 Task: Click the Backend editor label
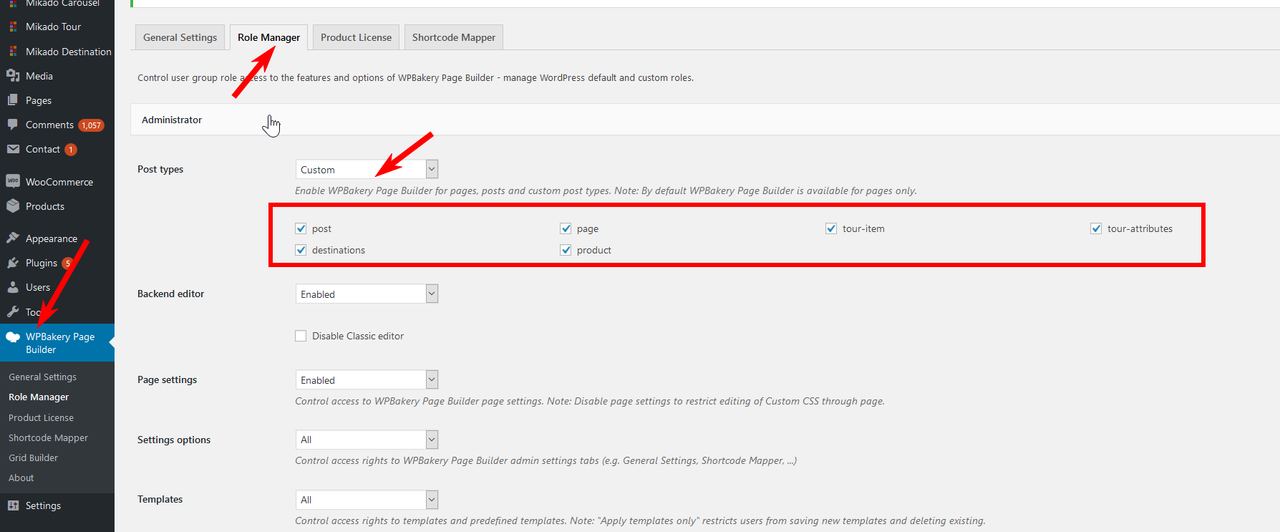[x=170, y=294]
